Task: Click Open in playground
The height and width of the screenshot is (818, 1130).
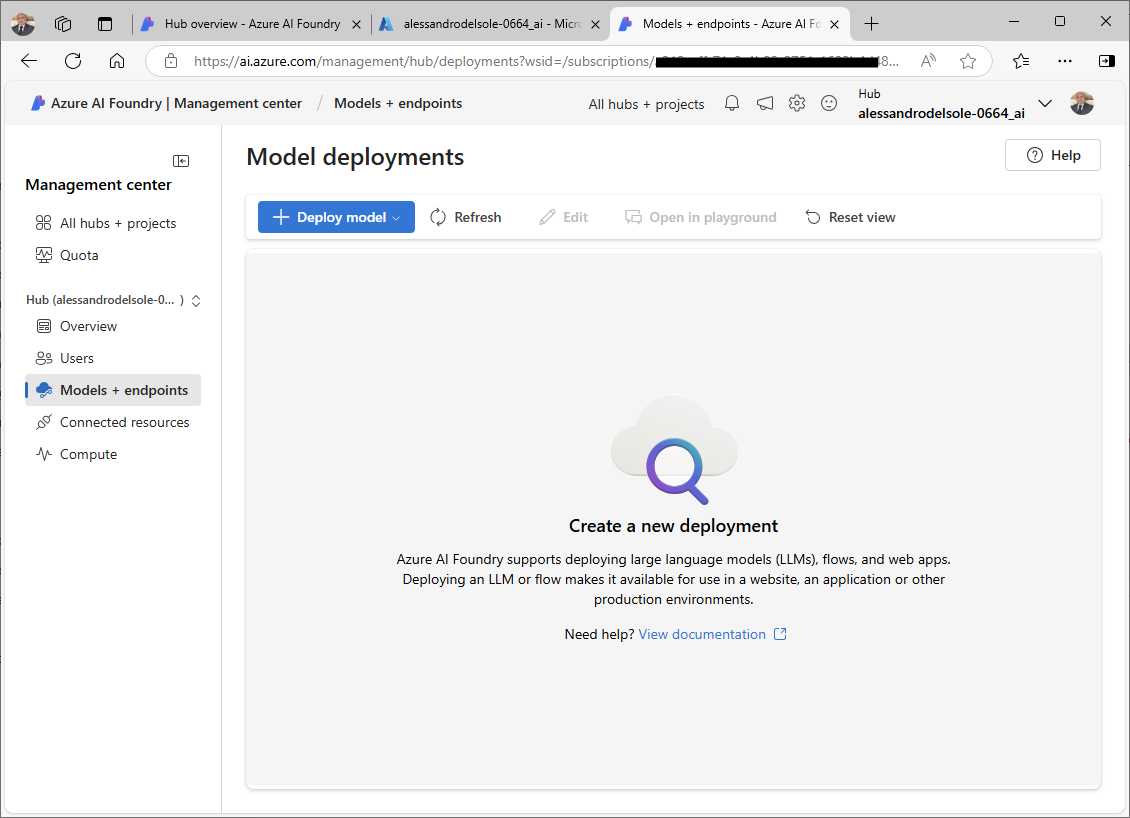Action: [x=700, y=217]
